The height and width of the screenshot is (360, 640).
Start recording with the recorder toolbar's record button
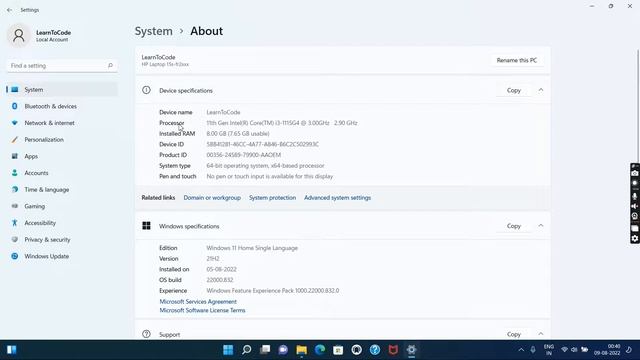tap(635, 184)
